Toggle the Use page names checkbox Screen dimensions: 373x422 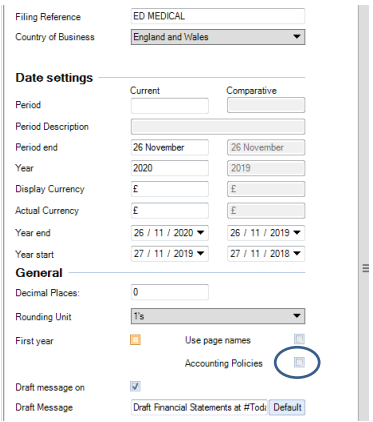299,339
